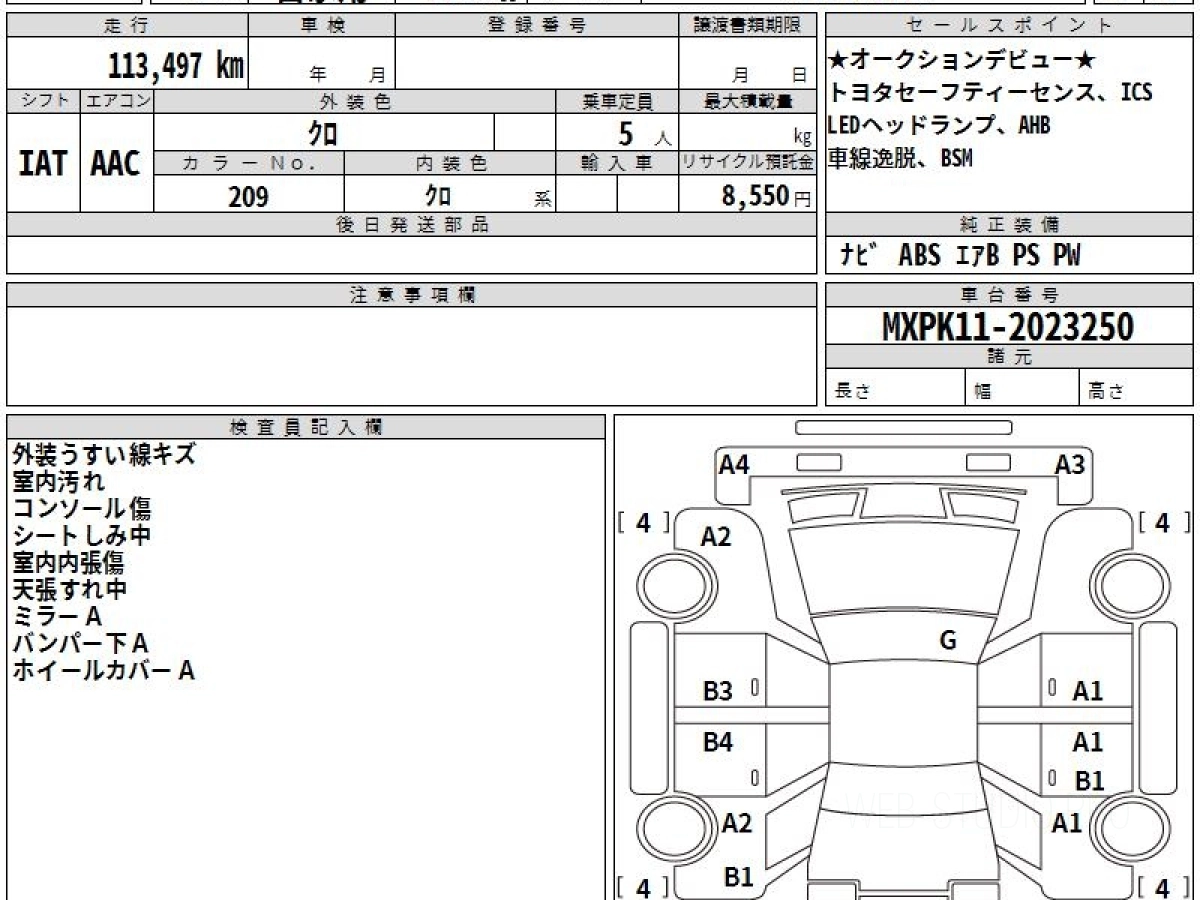Click the セールスポイント header

coord(1010,26)
